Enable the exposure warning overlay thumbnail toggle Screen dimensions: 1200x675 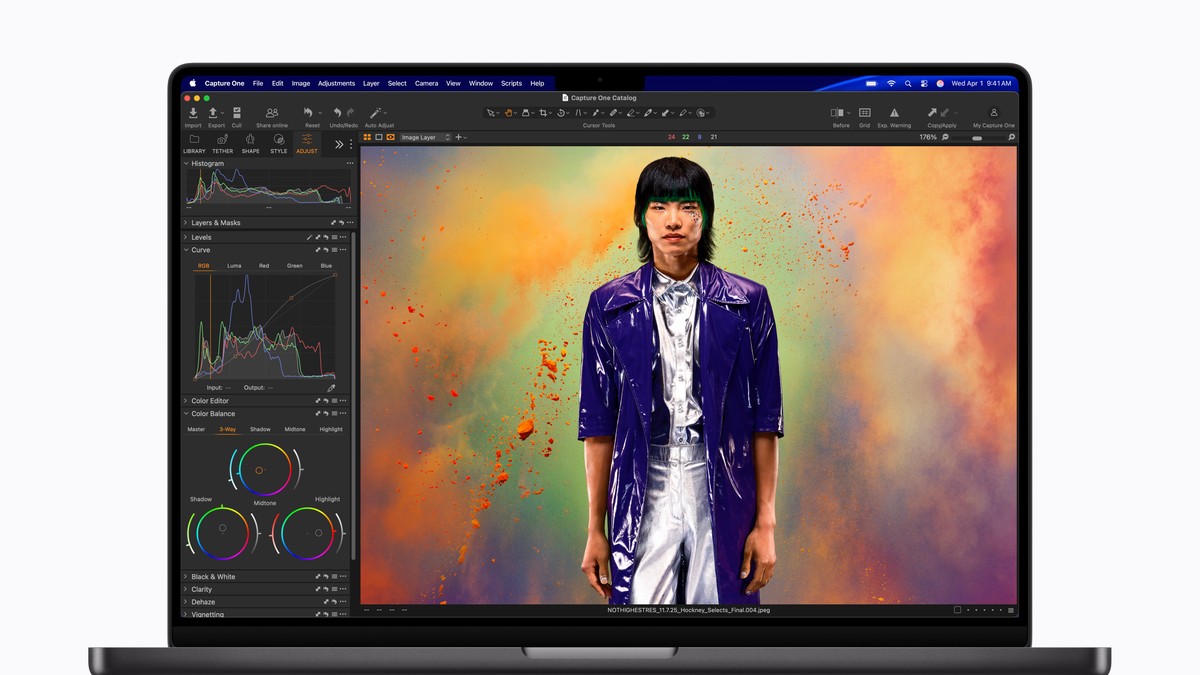point(389,137)
